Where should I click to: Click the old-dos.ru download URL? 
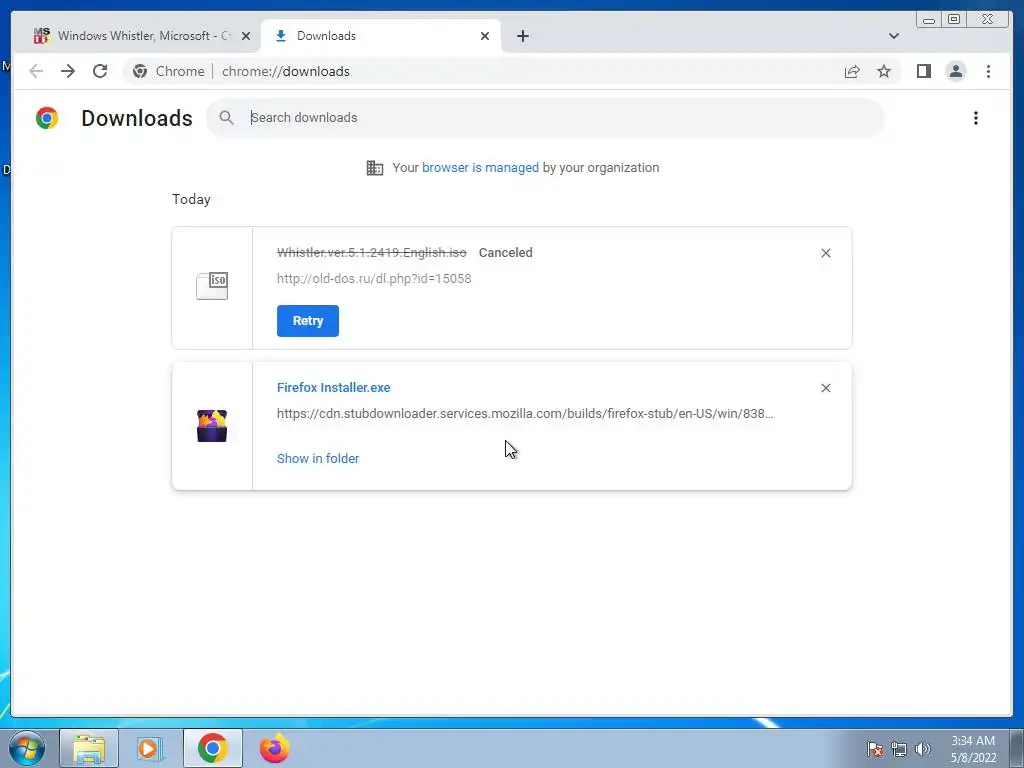pyautogui.click(x=374, y=279)
